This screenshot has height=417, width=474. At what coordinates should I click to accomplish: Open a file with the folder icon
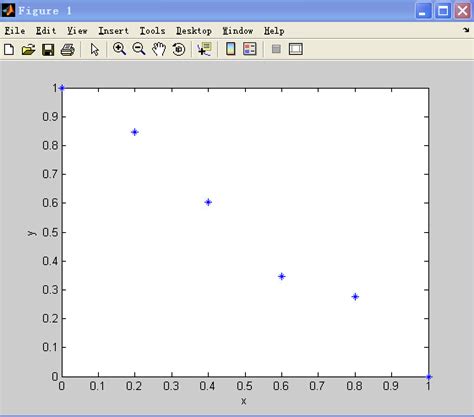pyautogui.click(x=29, y=50)
